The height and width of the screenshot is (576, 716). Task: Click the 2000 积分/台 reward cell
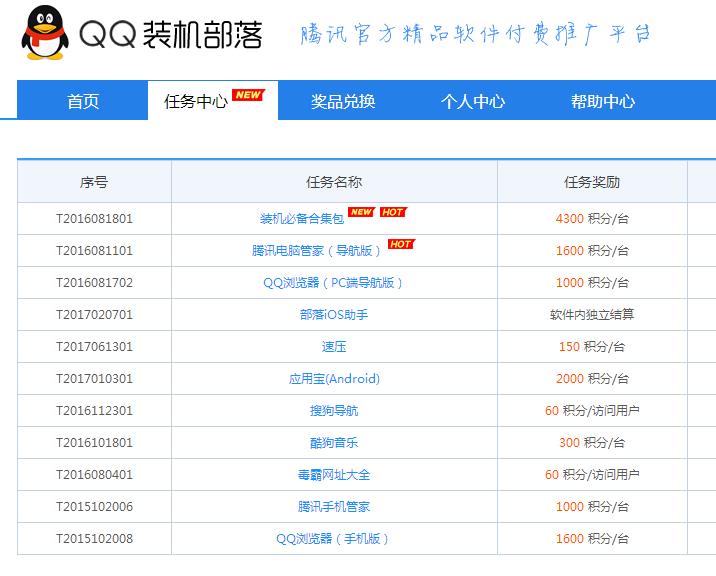592,379
